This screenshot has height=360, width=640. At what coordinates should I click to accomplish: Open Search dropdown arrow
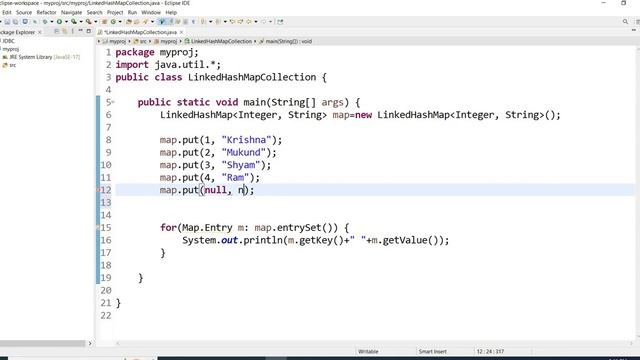click(x=152, y=22)
